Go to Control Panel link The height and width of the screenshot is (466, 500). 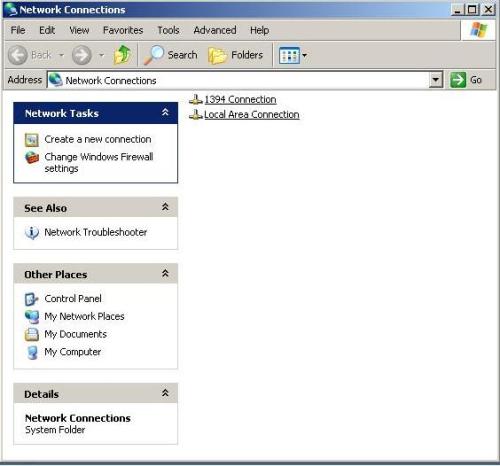(x=73, y=299)
